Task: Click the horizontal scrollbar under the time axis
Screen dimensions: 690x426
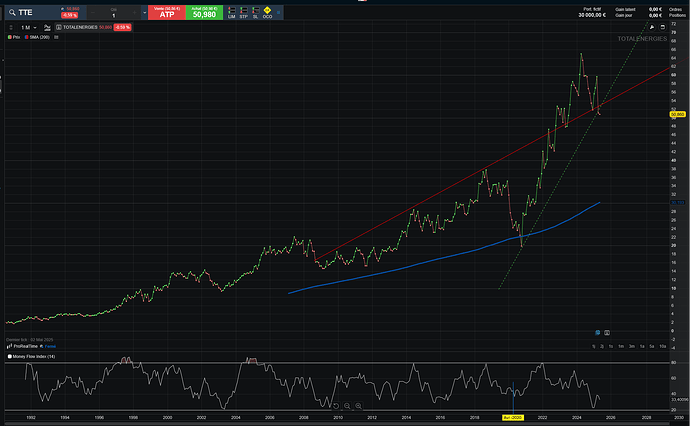Action: pyautogui.click(x=337, y=423)
